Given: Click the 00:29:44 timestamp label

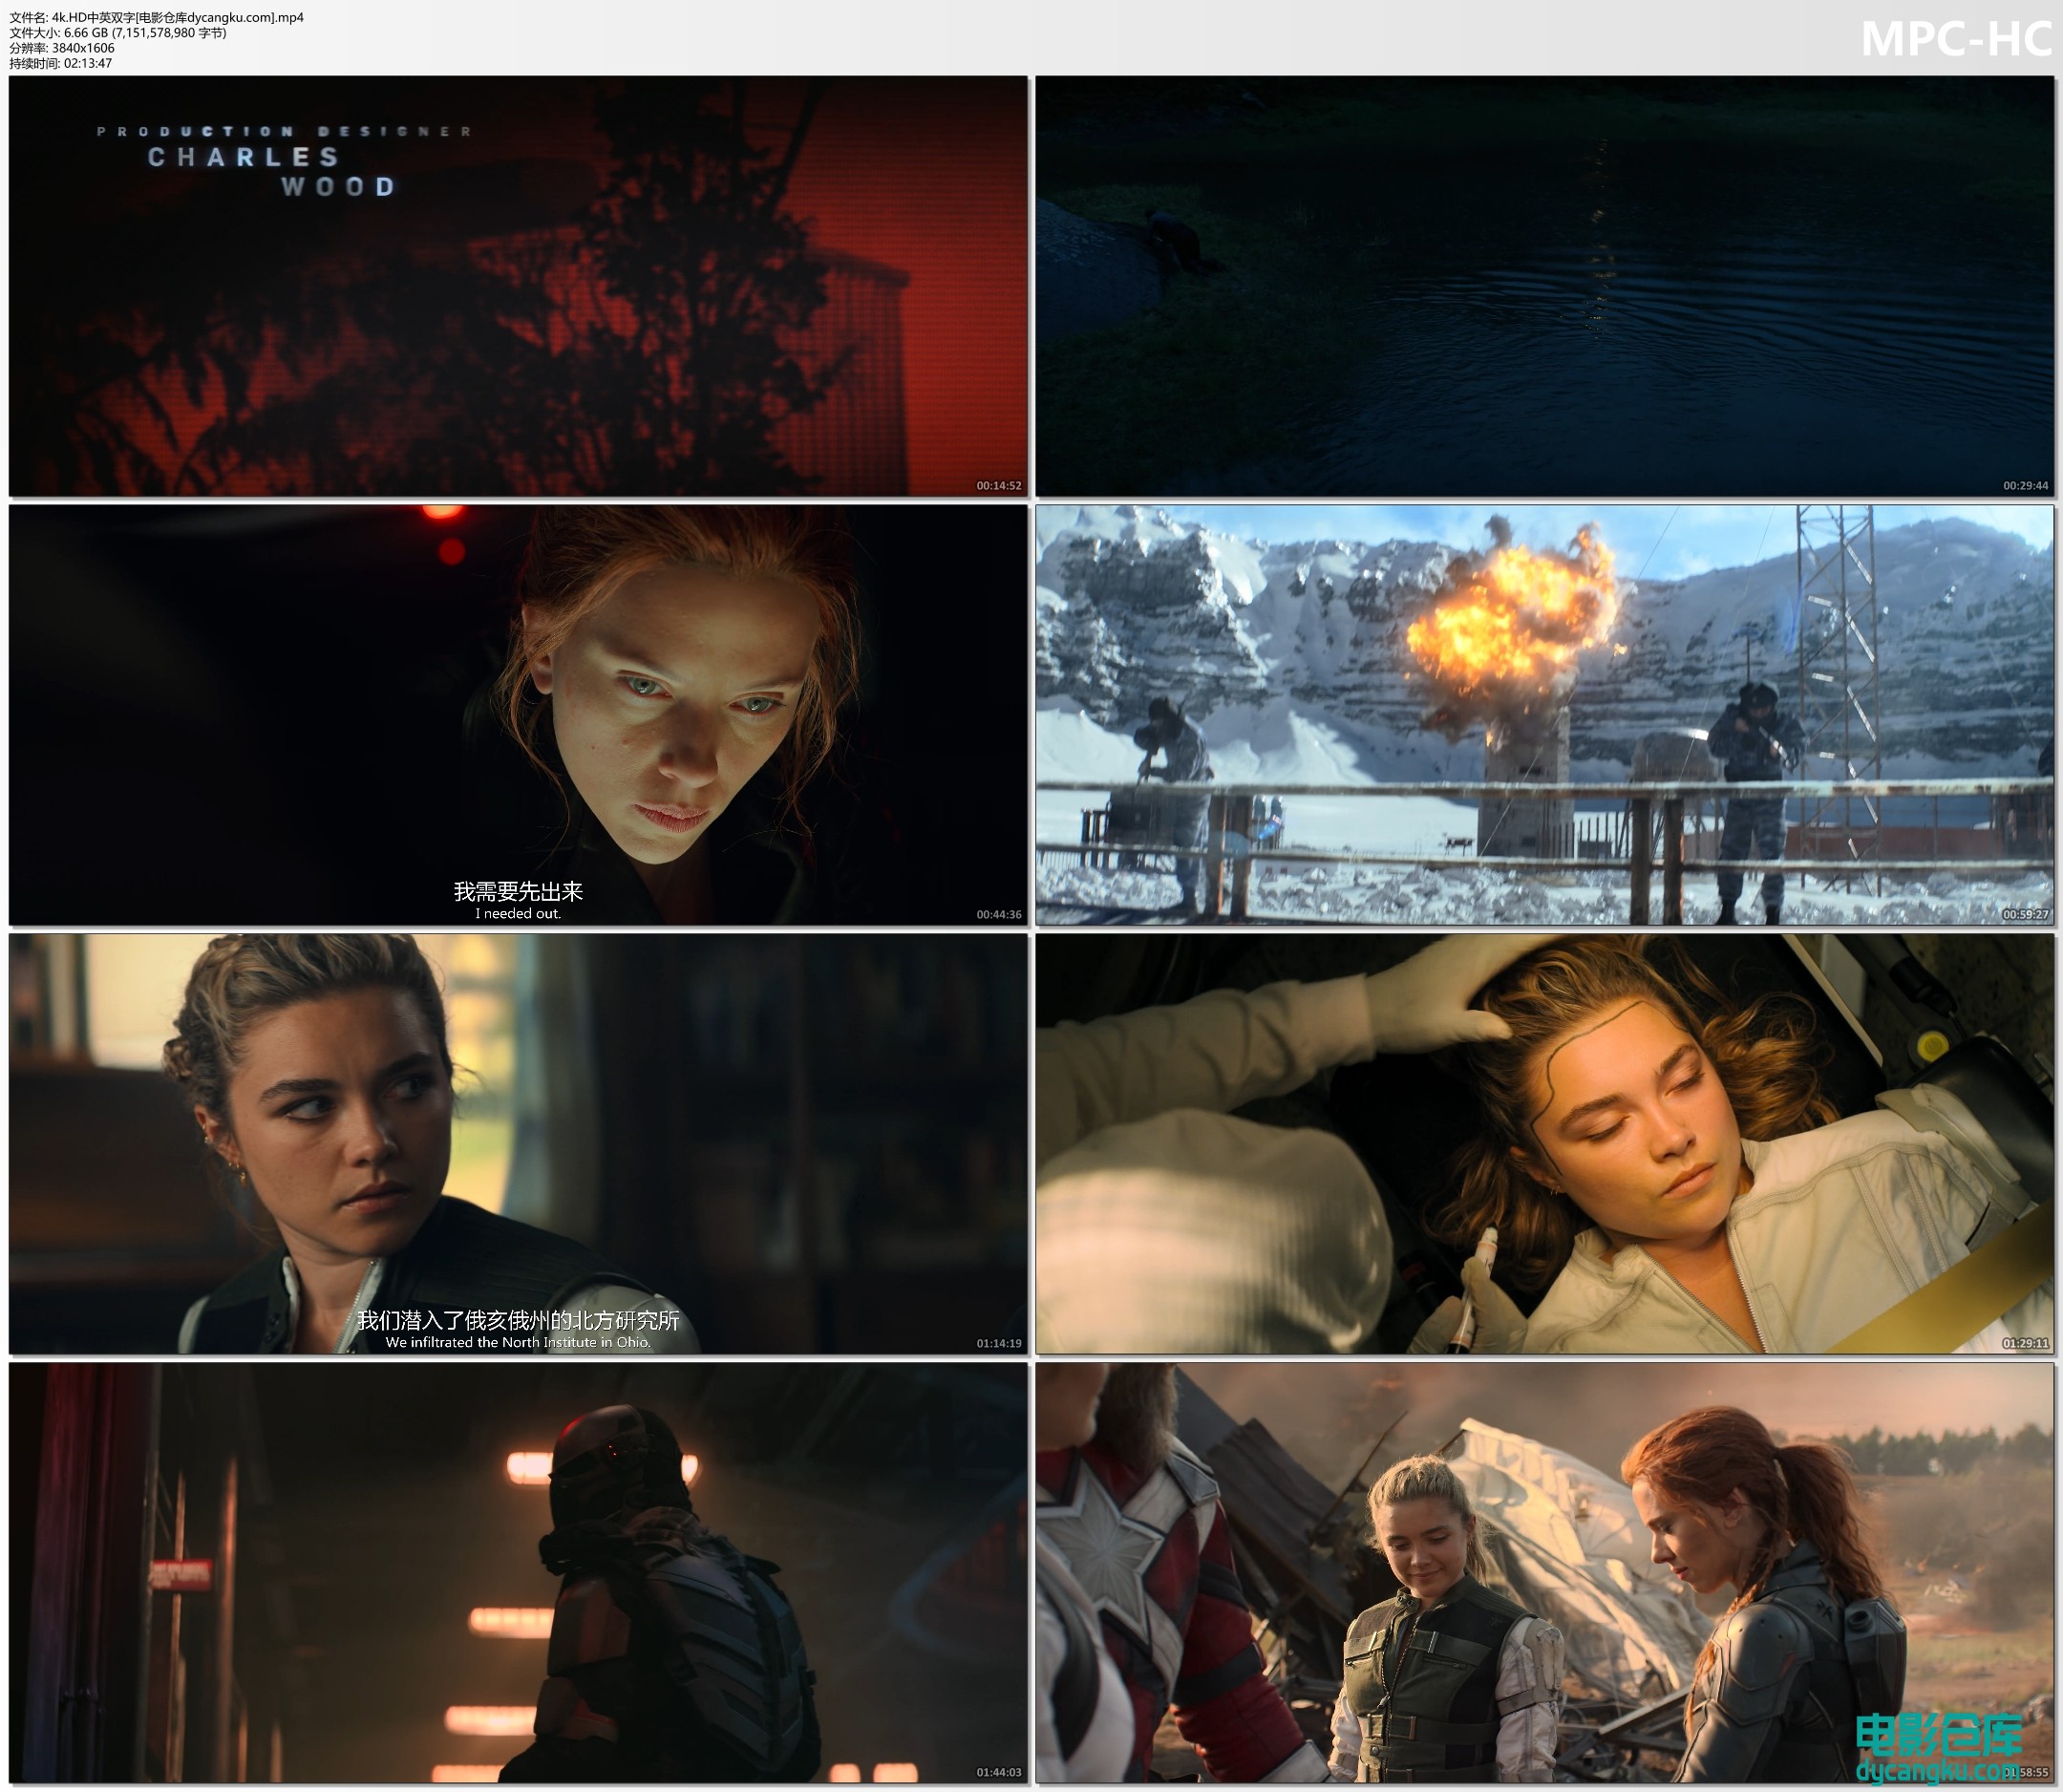Looking at the screenshot, I should [x=2026, y=486].
